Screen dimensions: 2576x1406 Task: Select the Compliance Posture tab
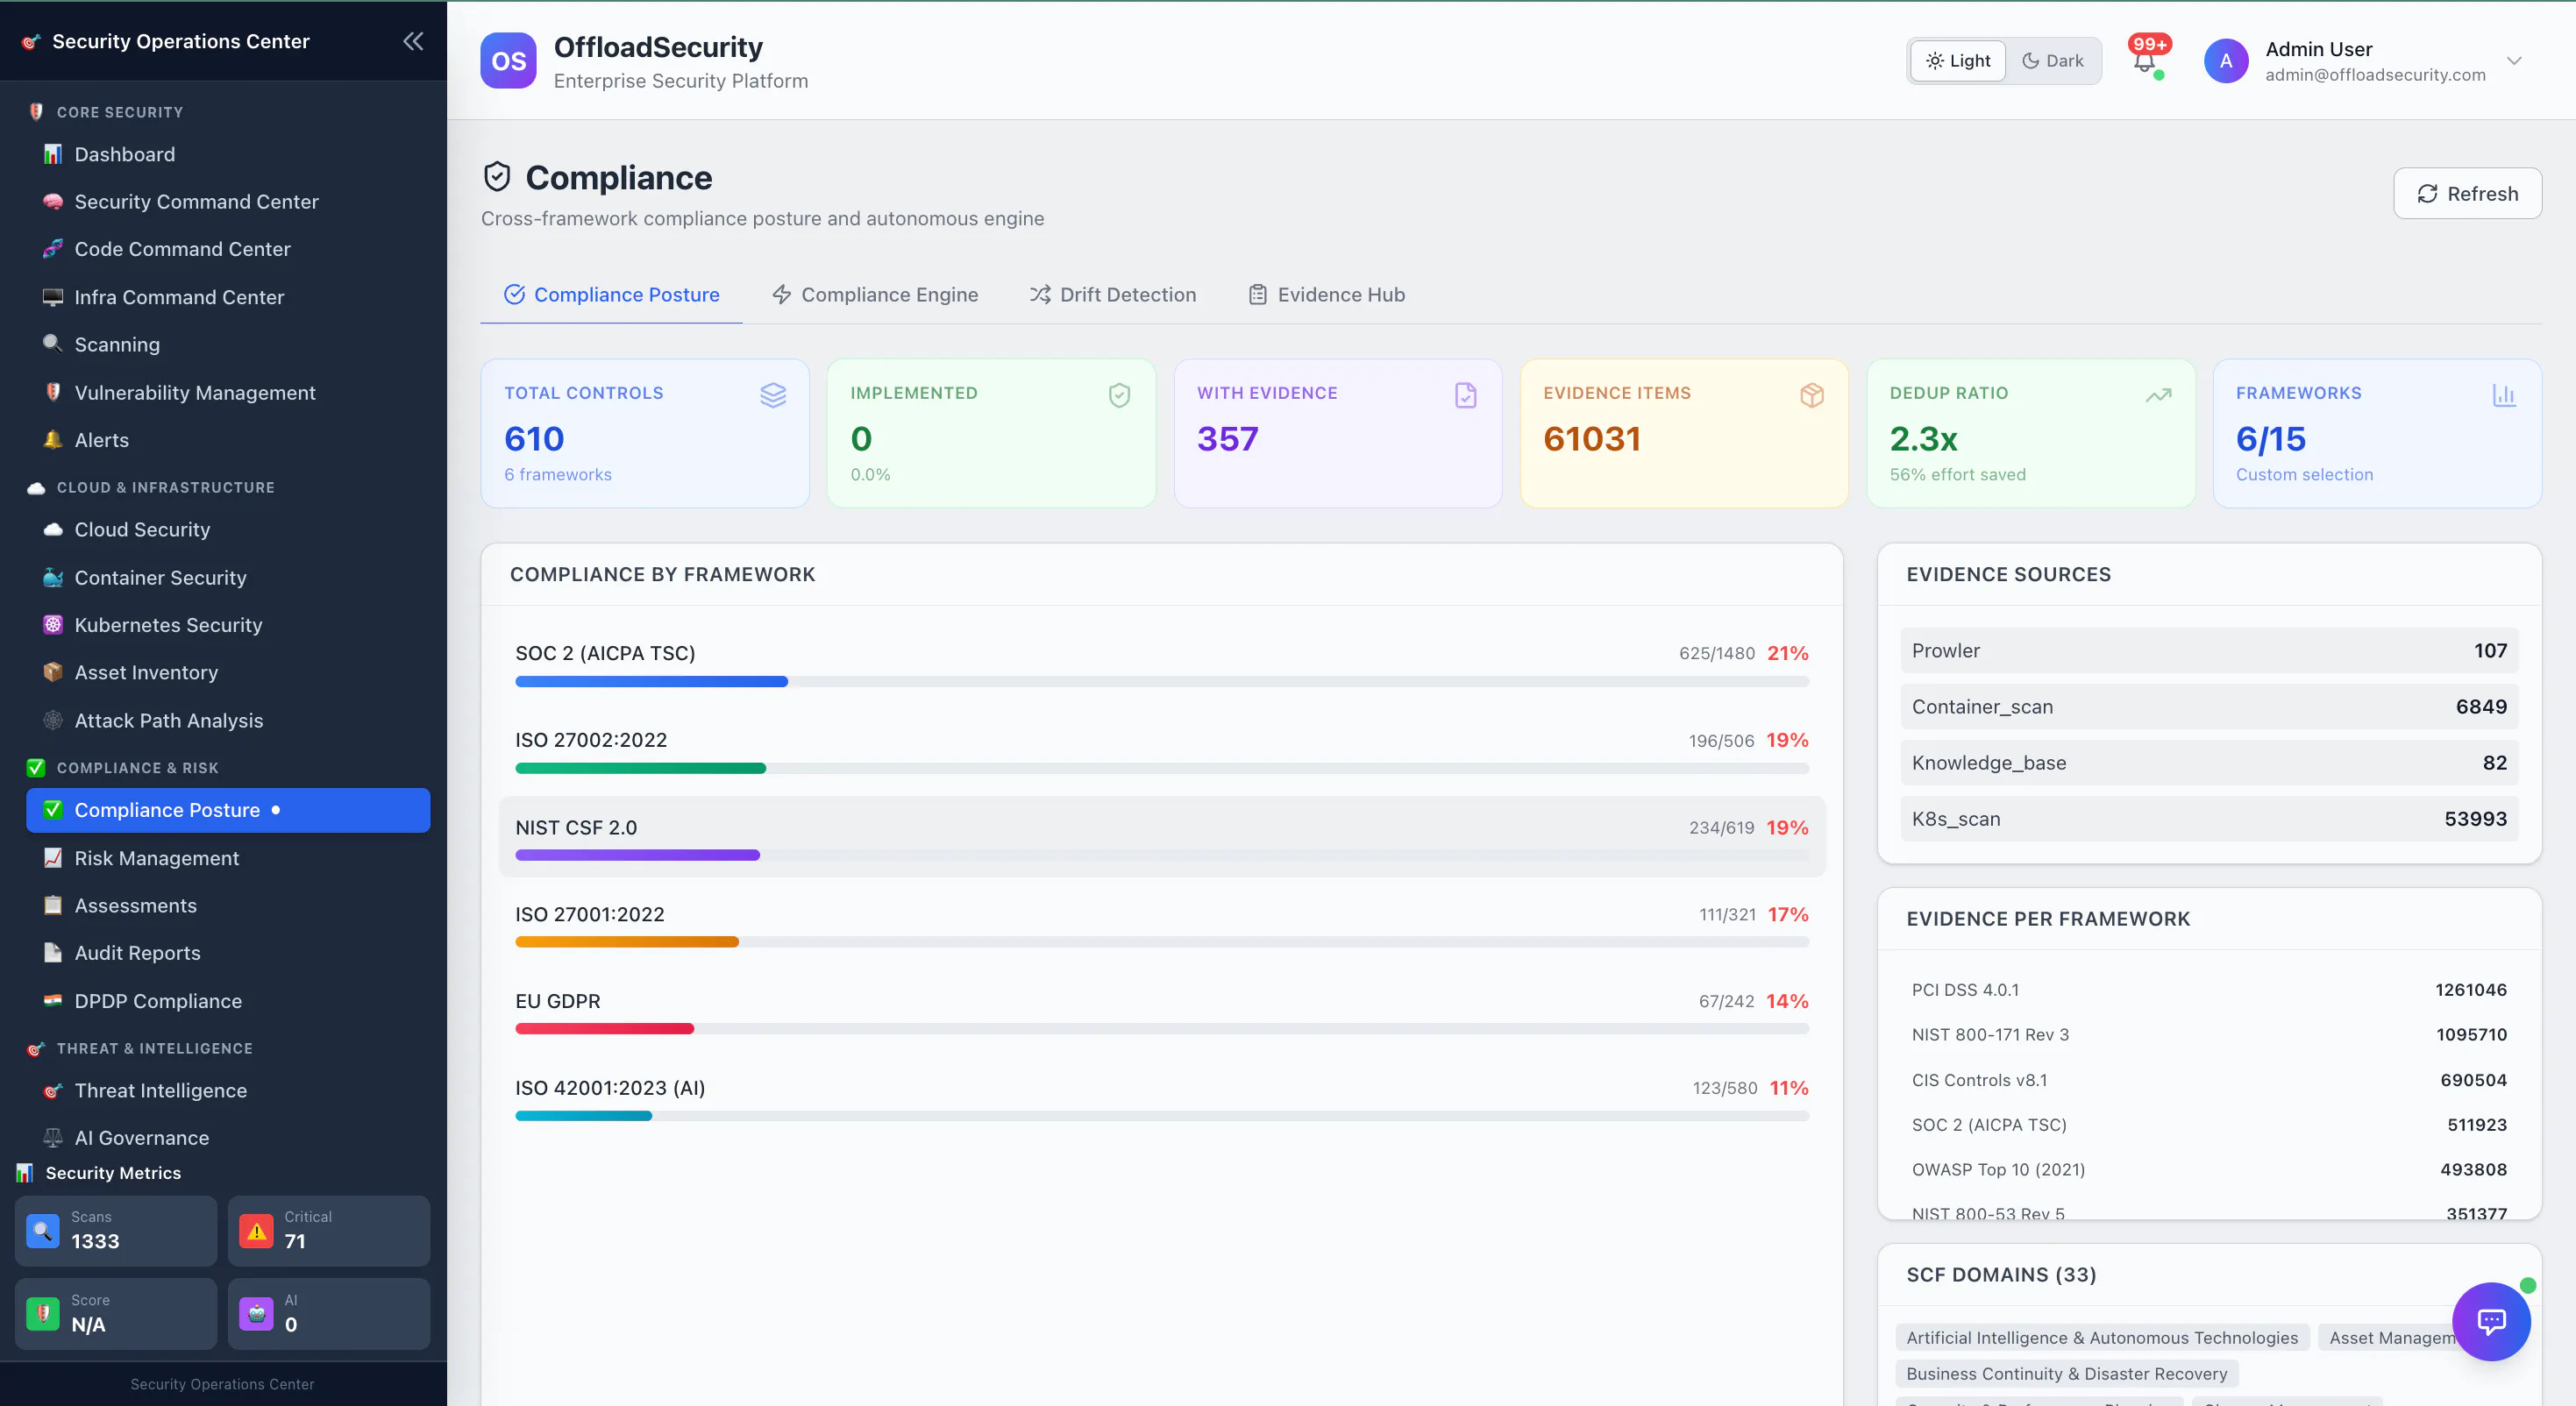[611, 295]
